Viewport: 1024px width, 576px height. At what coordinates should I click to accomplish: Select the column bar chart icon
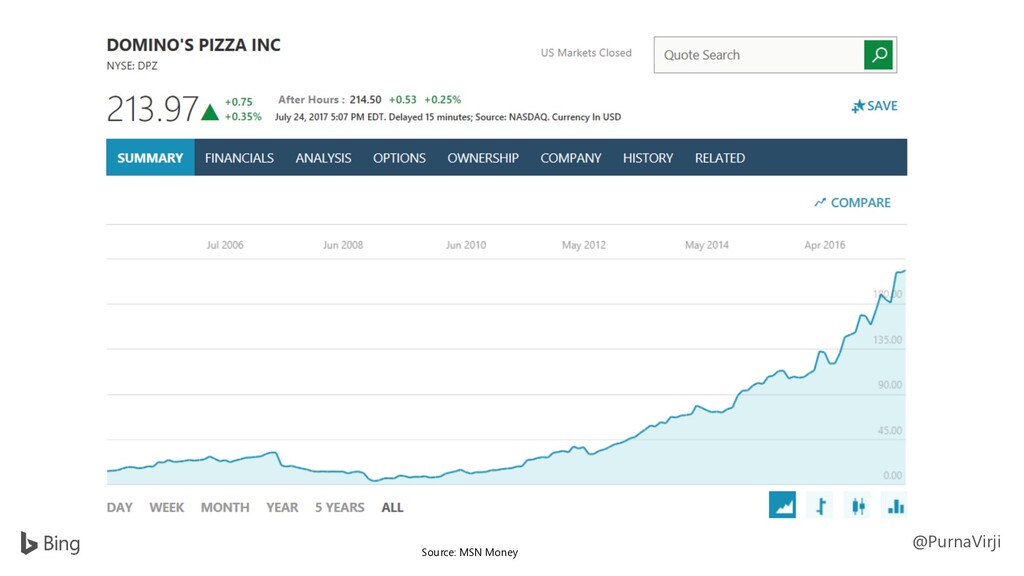[895, 505]
